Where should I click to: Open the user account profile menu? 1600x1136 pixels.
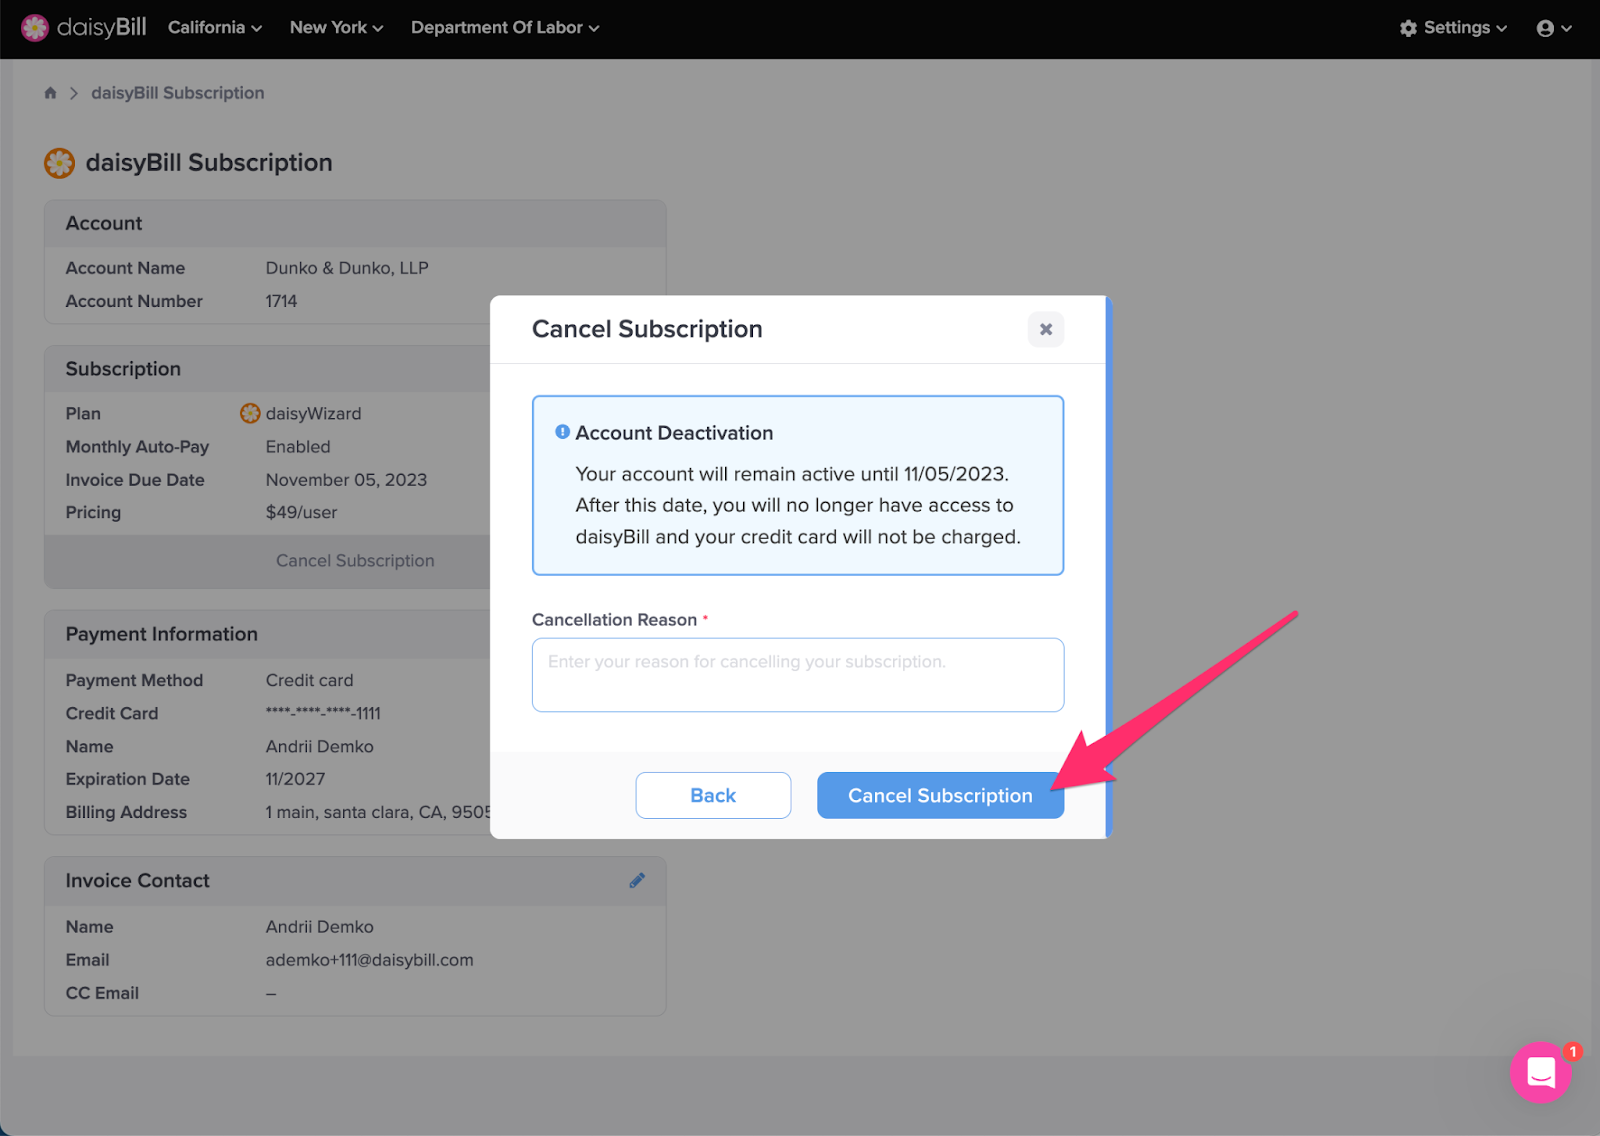pos(1554,28)
